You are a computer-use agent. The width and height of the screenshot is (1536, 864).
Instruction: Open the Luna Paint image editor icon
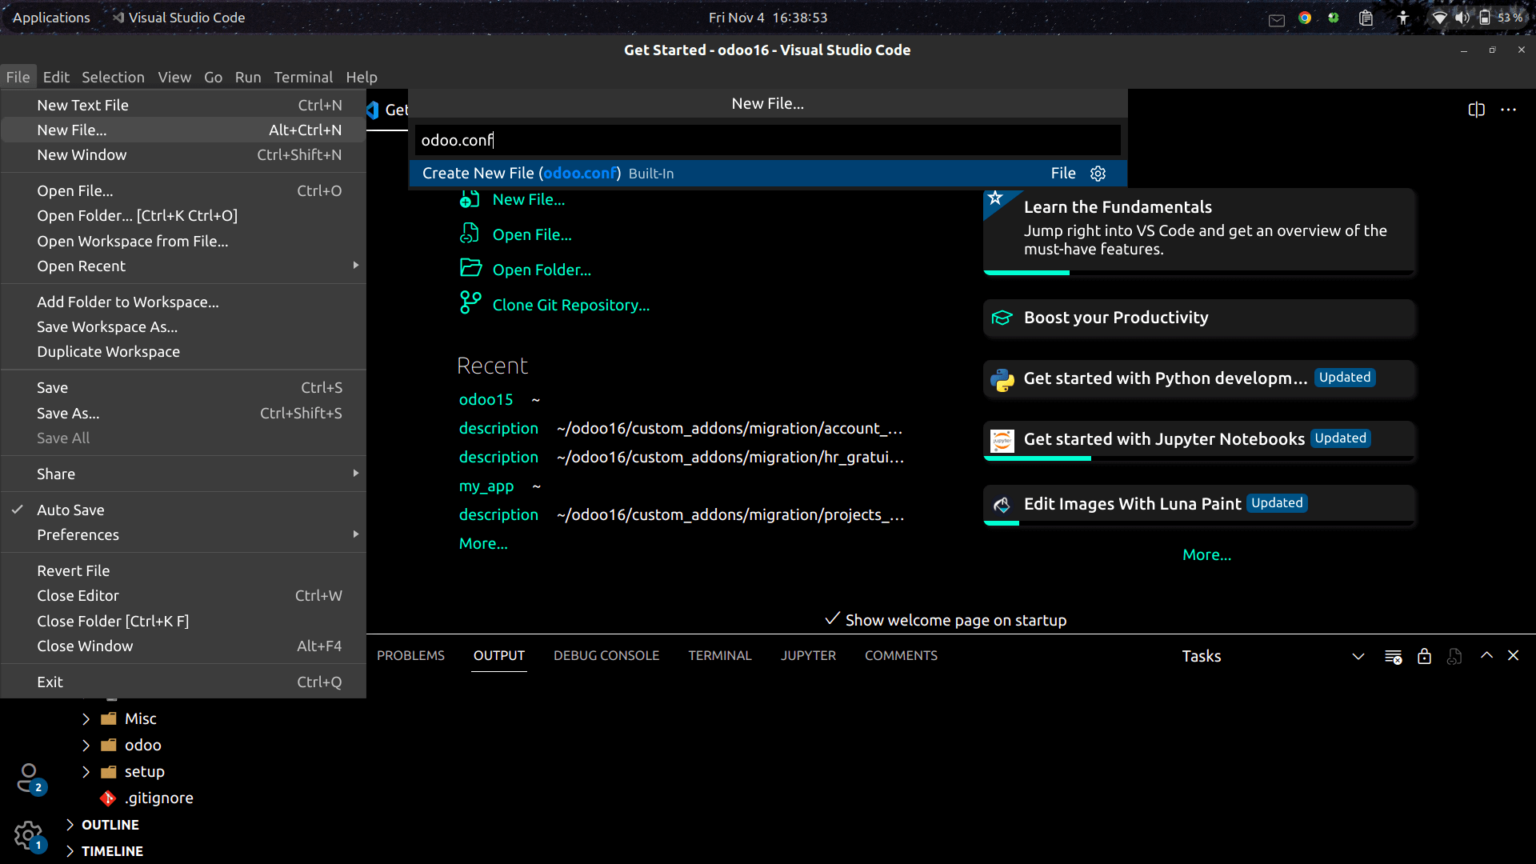coord(1001,504)
